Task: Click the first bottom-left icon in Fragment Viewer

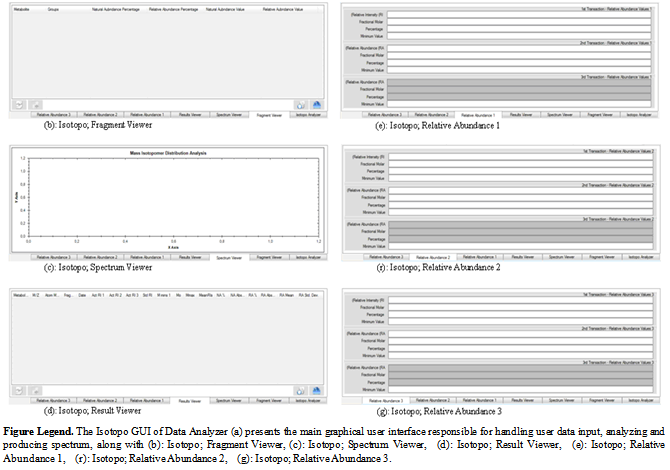Action: point(18,103)
